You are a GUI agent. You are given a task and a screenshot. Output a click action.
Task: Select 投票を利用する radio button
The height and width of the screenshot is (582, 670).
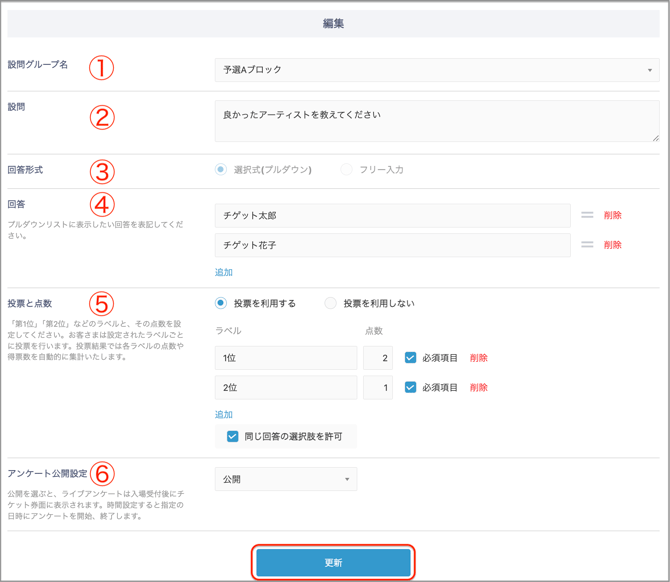[x=221, y=303]
